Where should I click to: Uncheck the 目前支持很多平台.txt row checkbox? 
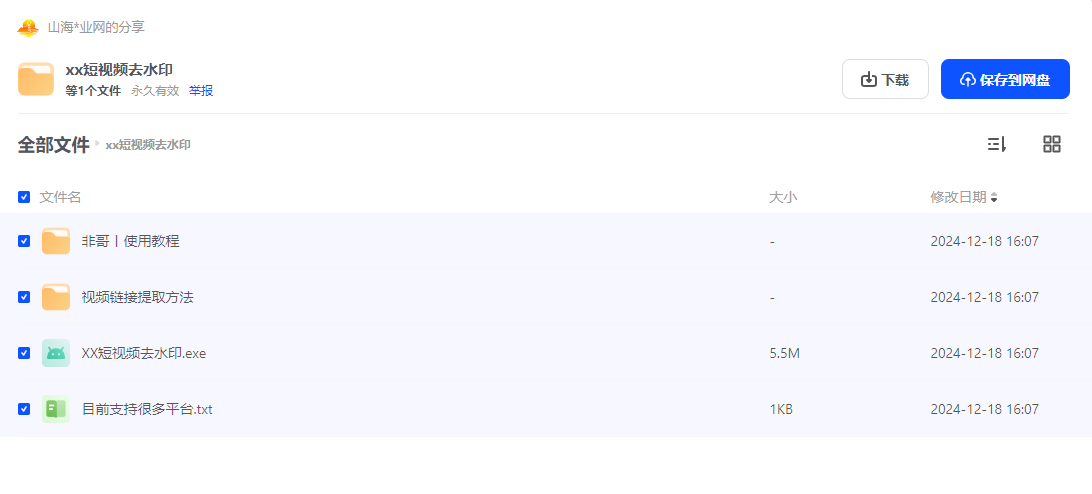pos(24,409)
